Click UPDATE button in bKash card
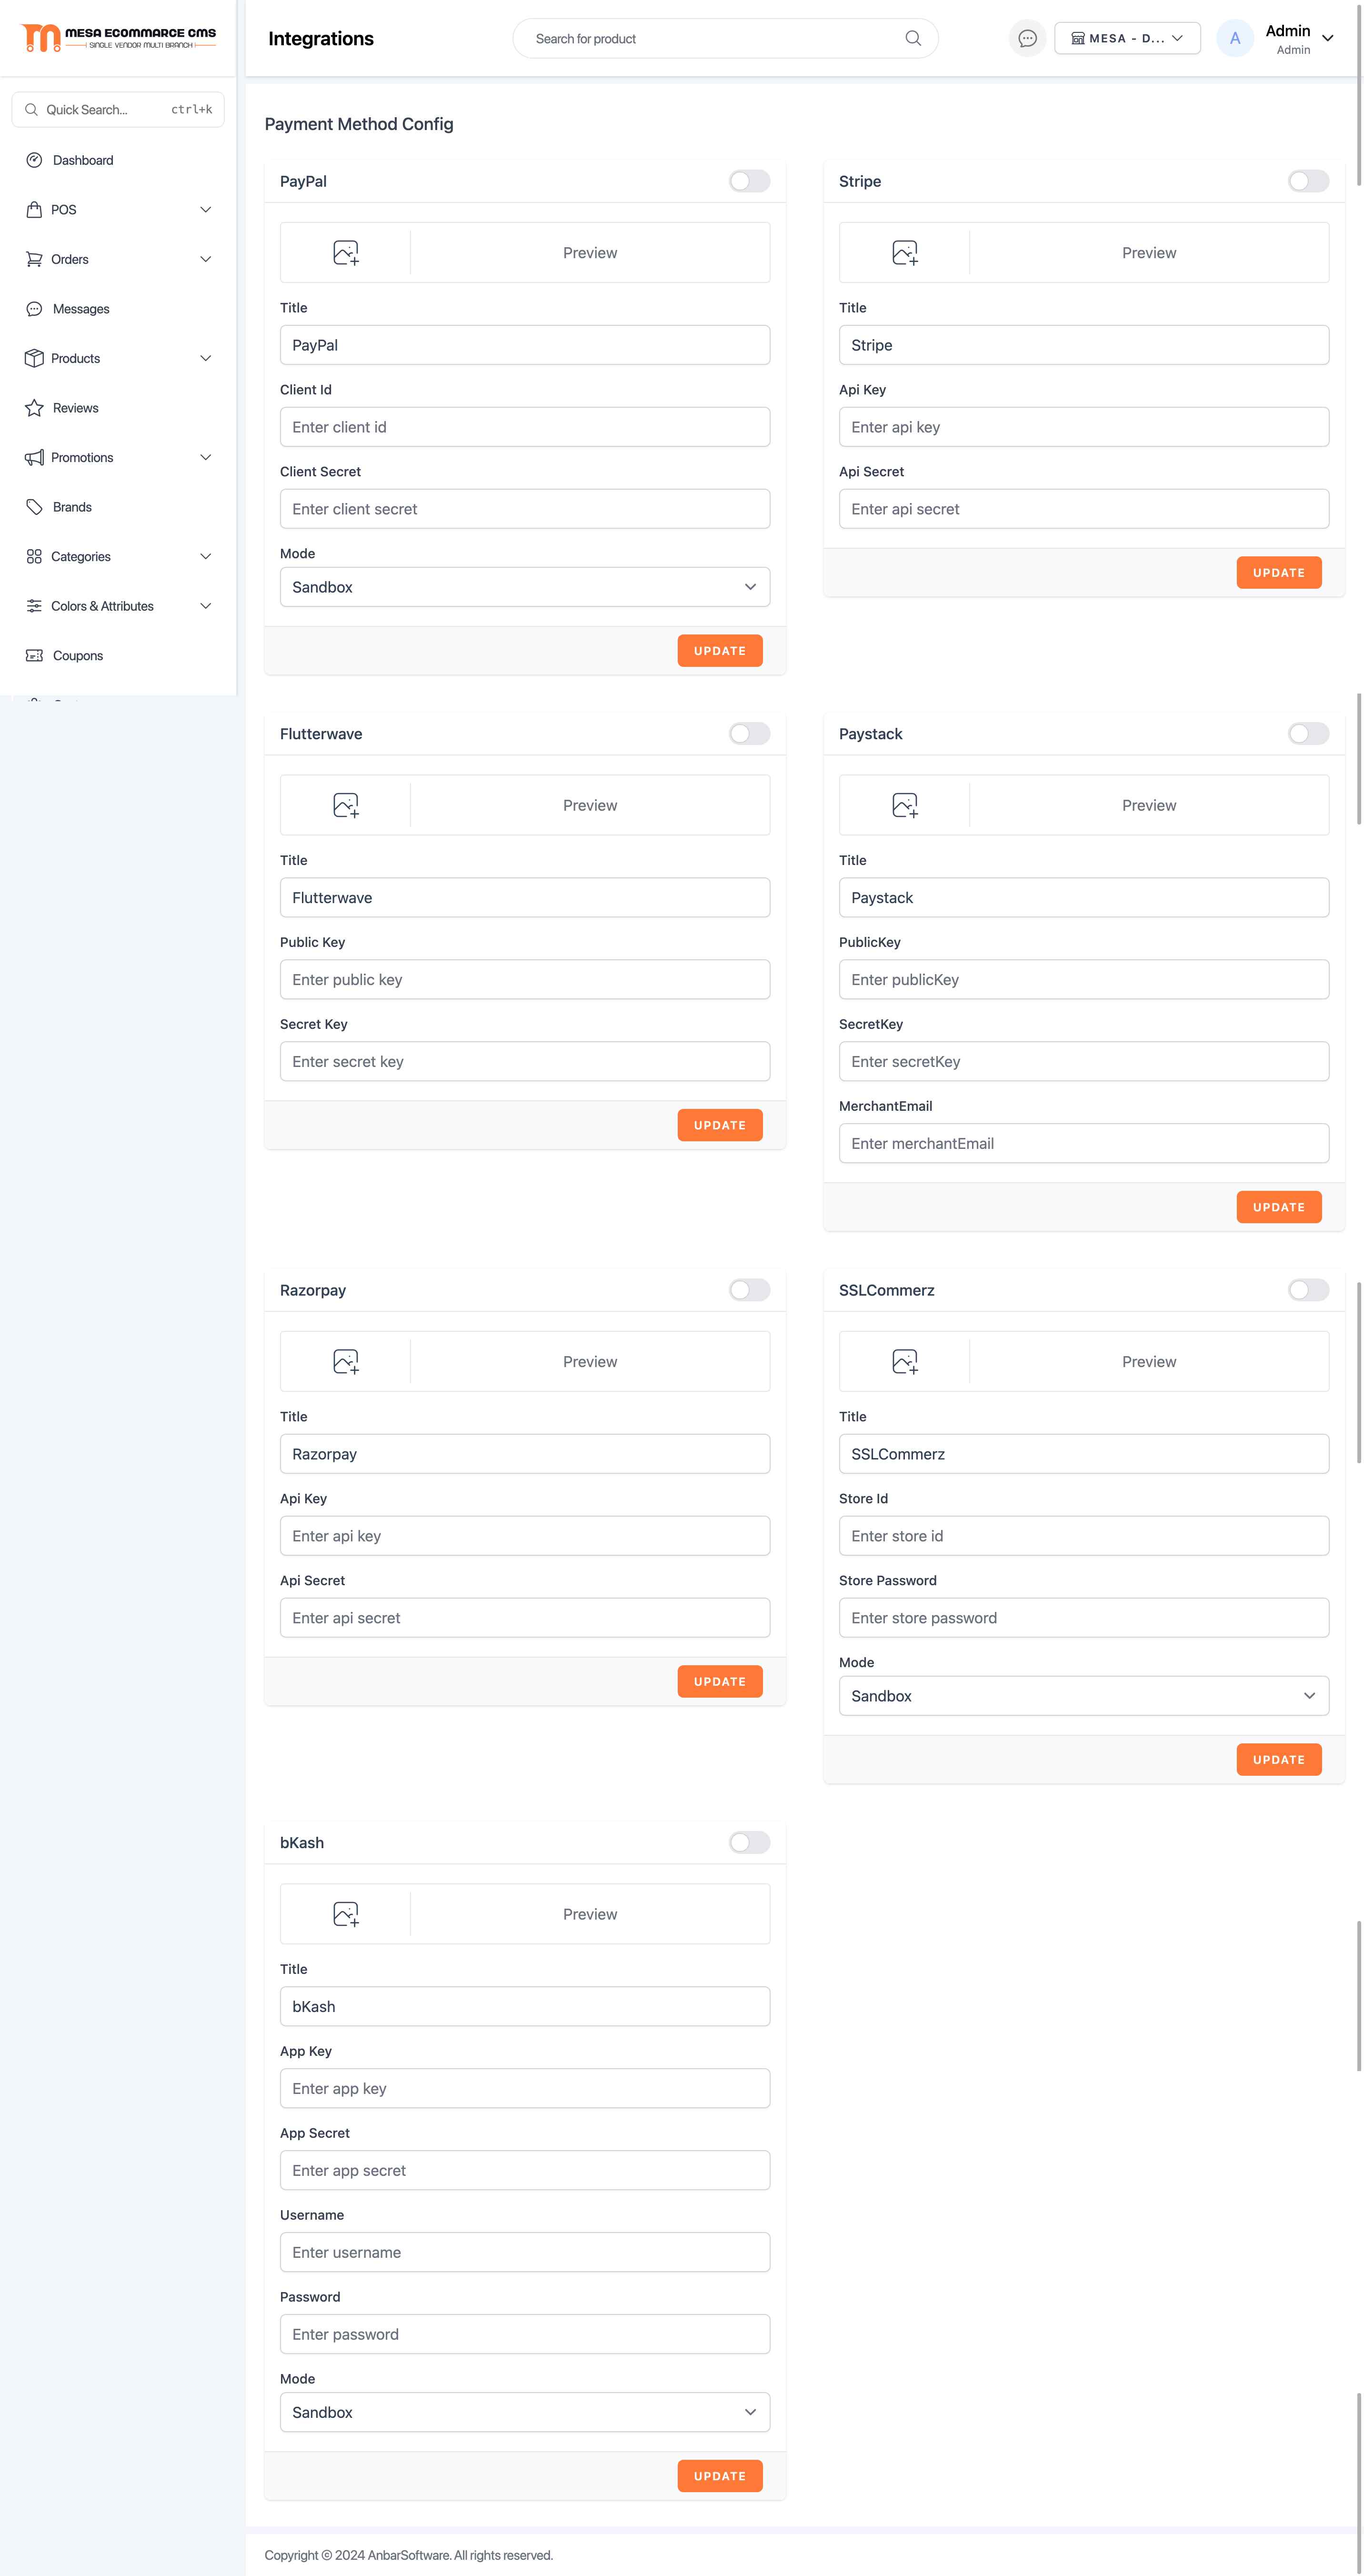The height and width of the screenshot is (2576, 1364). 720,2476
